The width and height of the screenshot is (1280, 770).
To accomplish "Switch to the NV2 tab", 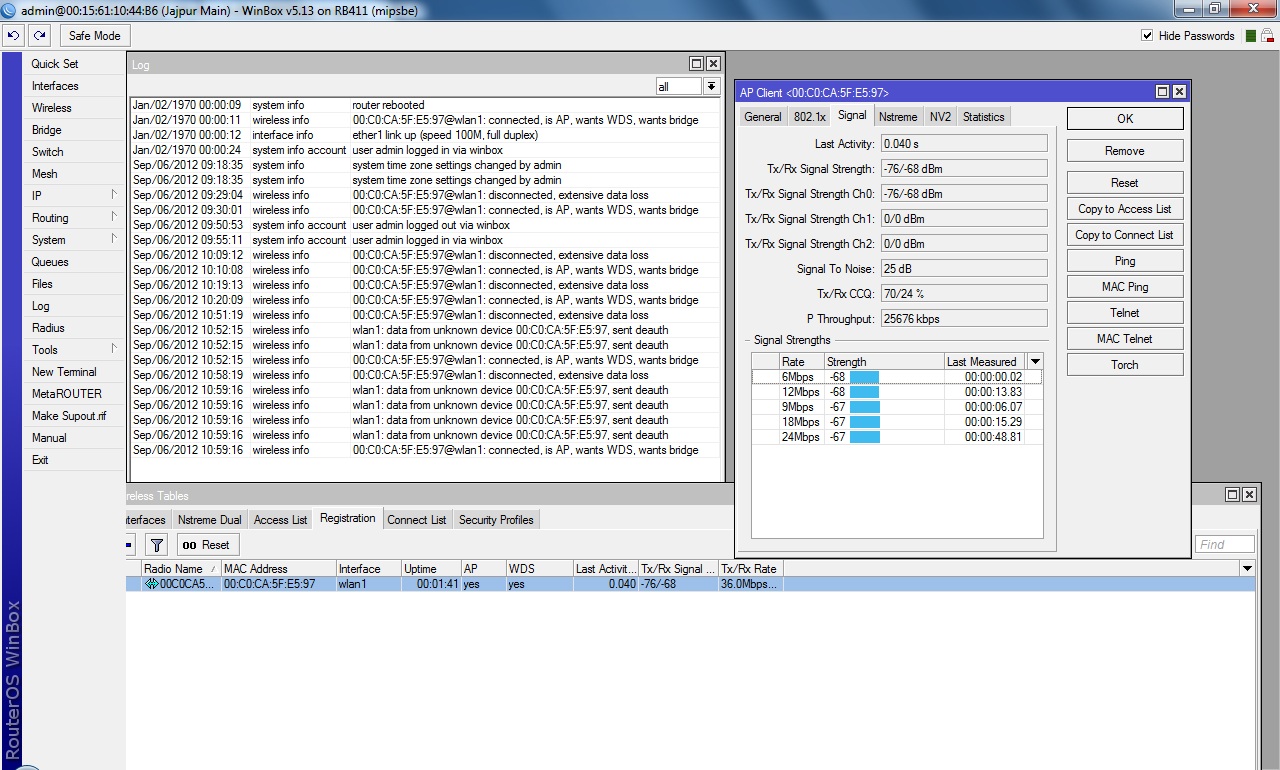I will pos(940,117).
